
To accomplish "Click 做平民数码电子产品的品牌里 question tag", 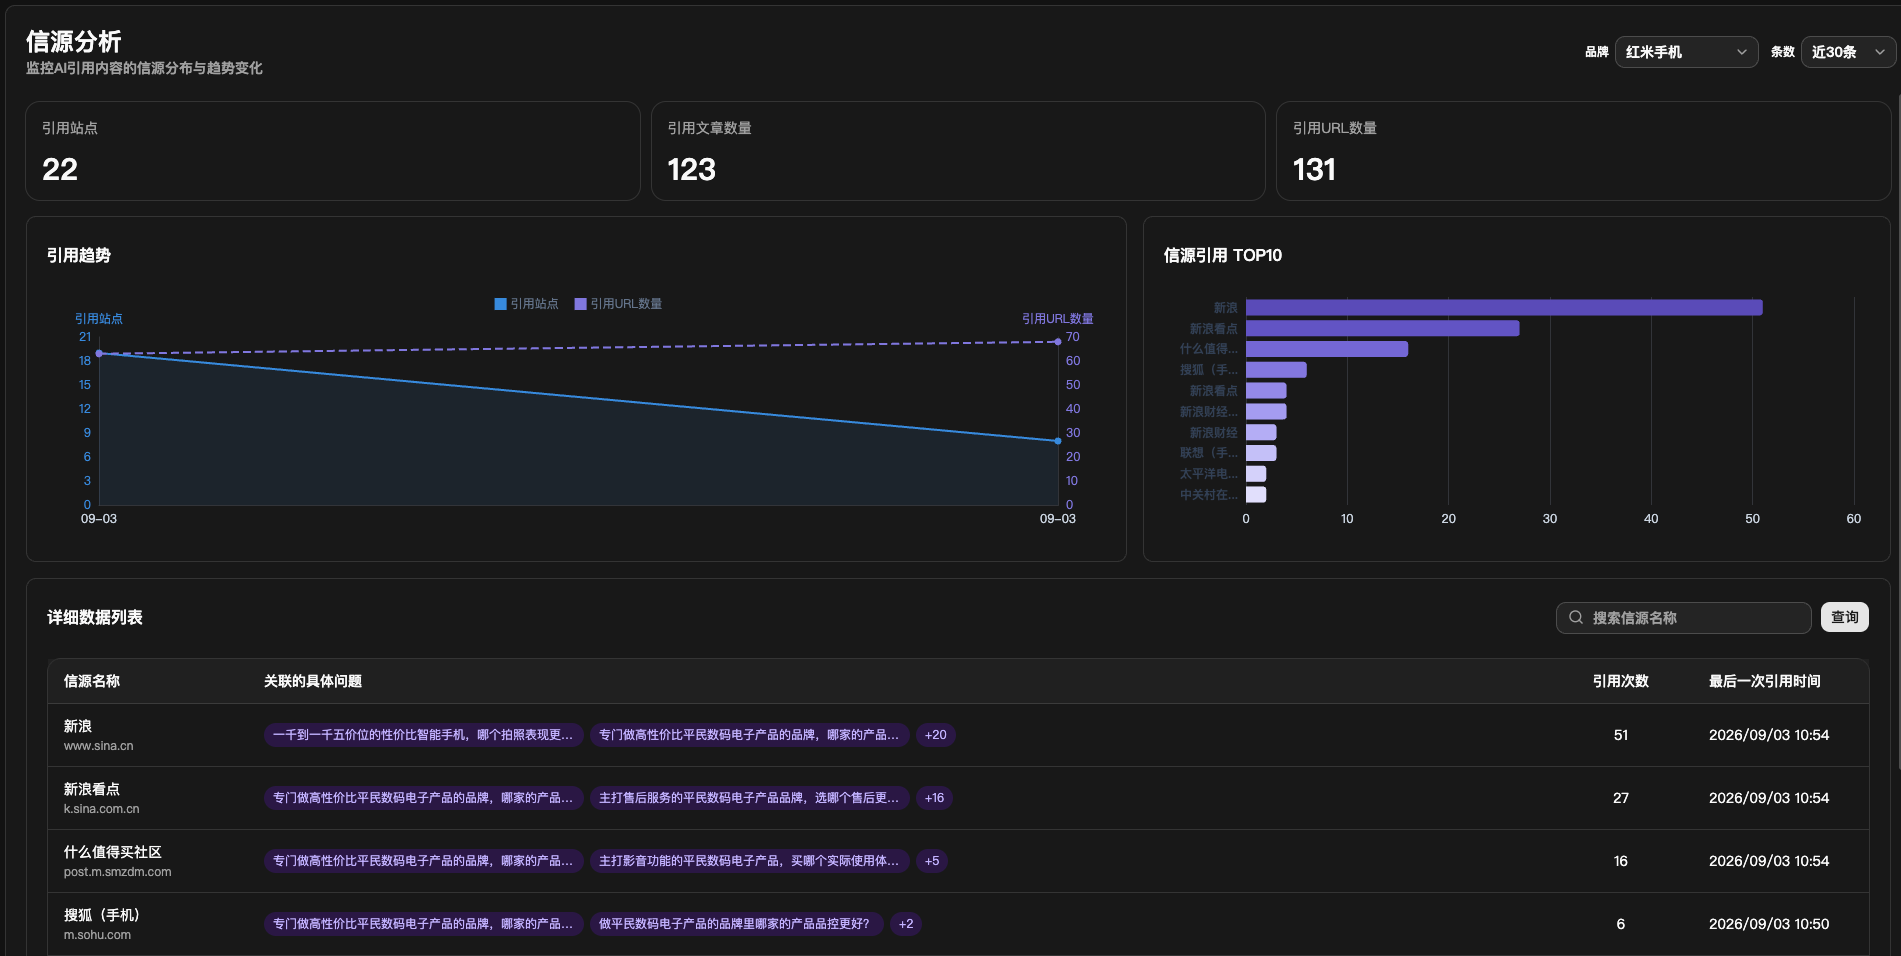I will click(736, 924).
